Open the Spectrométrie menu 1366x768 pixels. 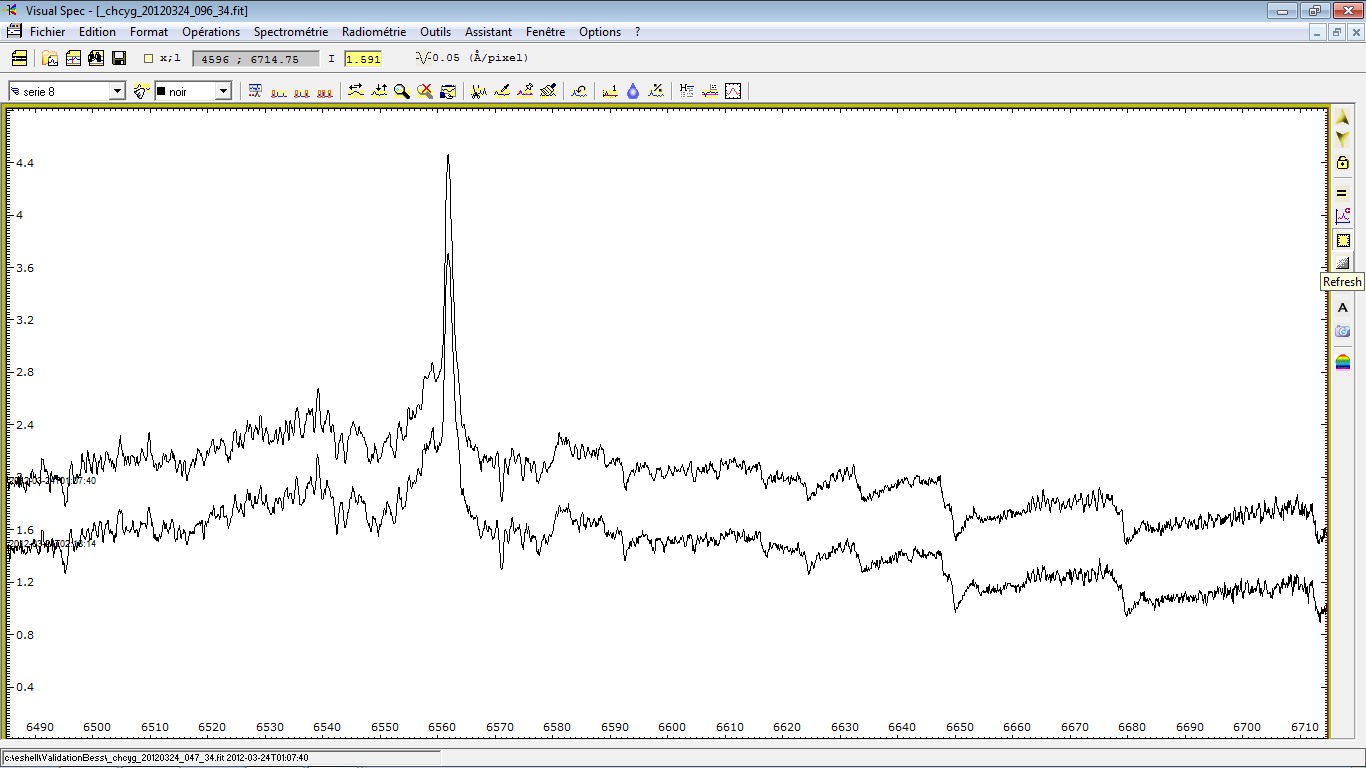(x=290, y=32)
